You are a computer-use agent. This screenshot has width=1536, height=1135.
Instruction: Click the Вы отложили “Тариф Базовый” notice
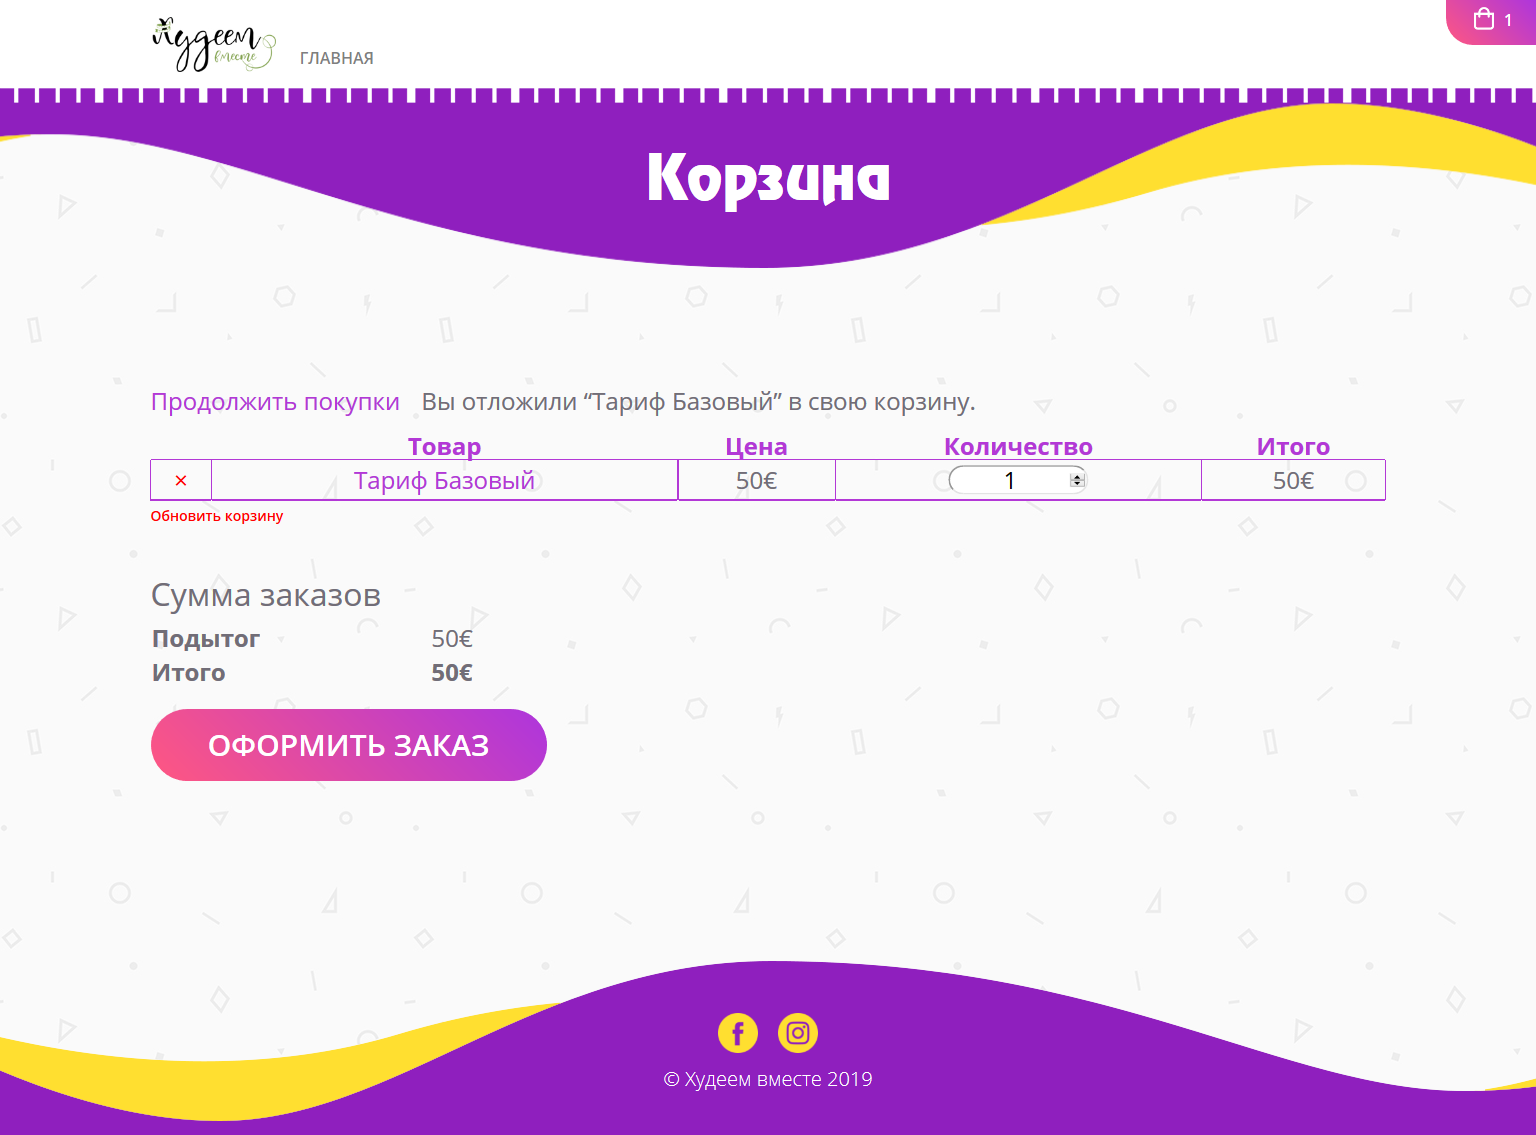click(698, 402)
